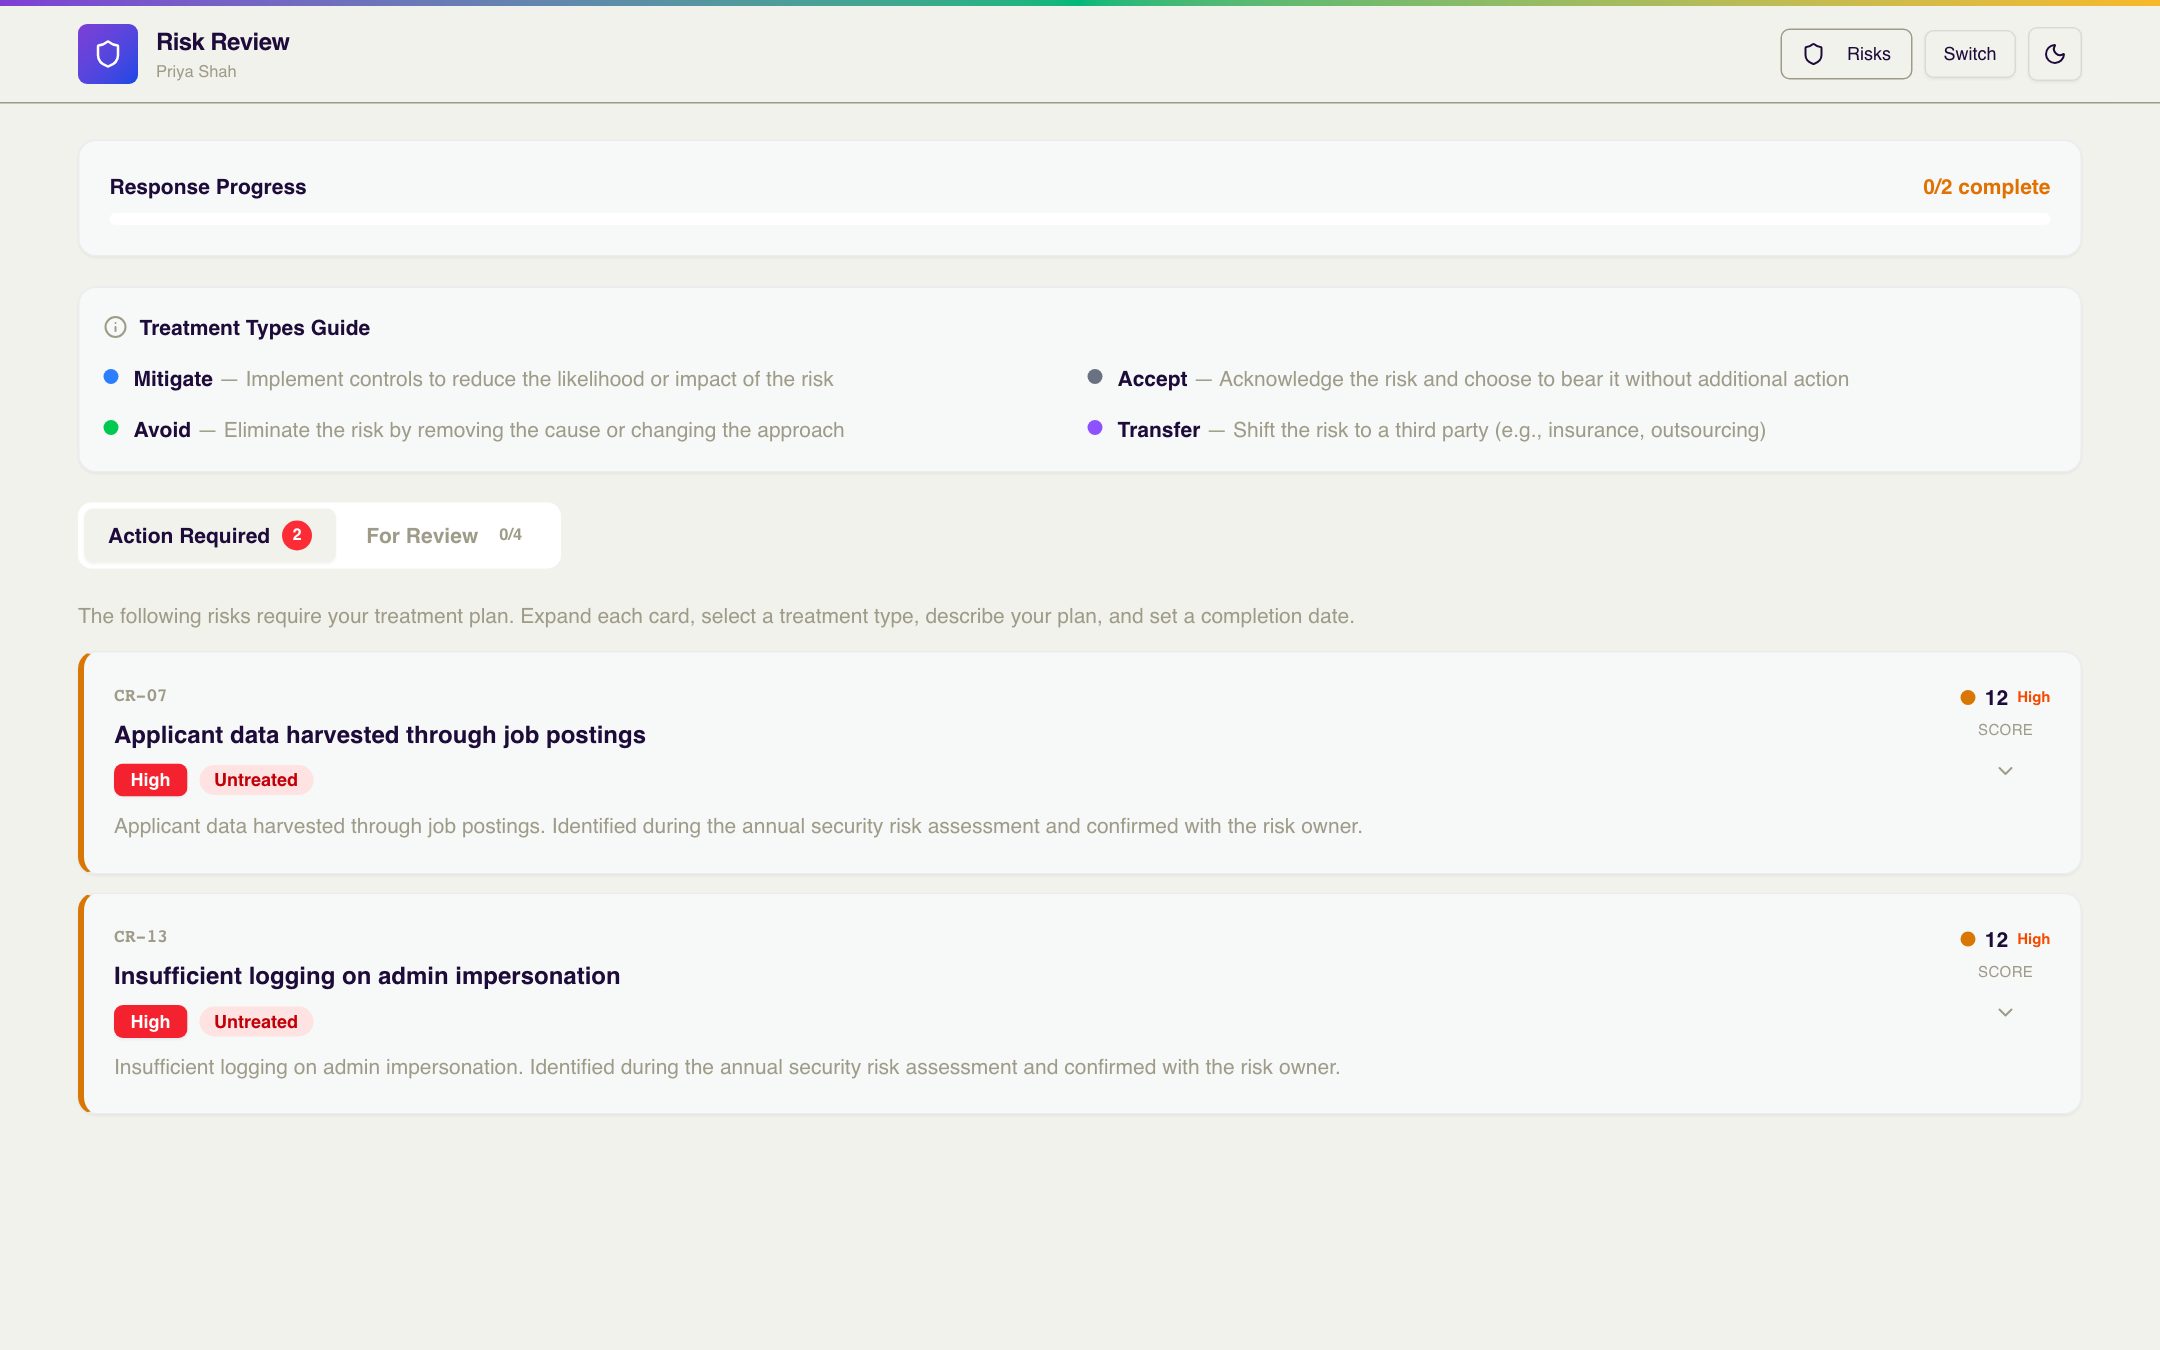Open the Risks page button
Image resolution: width=2160 pixels, height=1350 pixels.
coord(1845,54)
